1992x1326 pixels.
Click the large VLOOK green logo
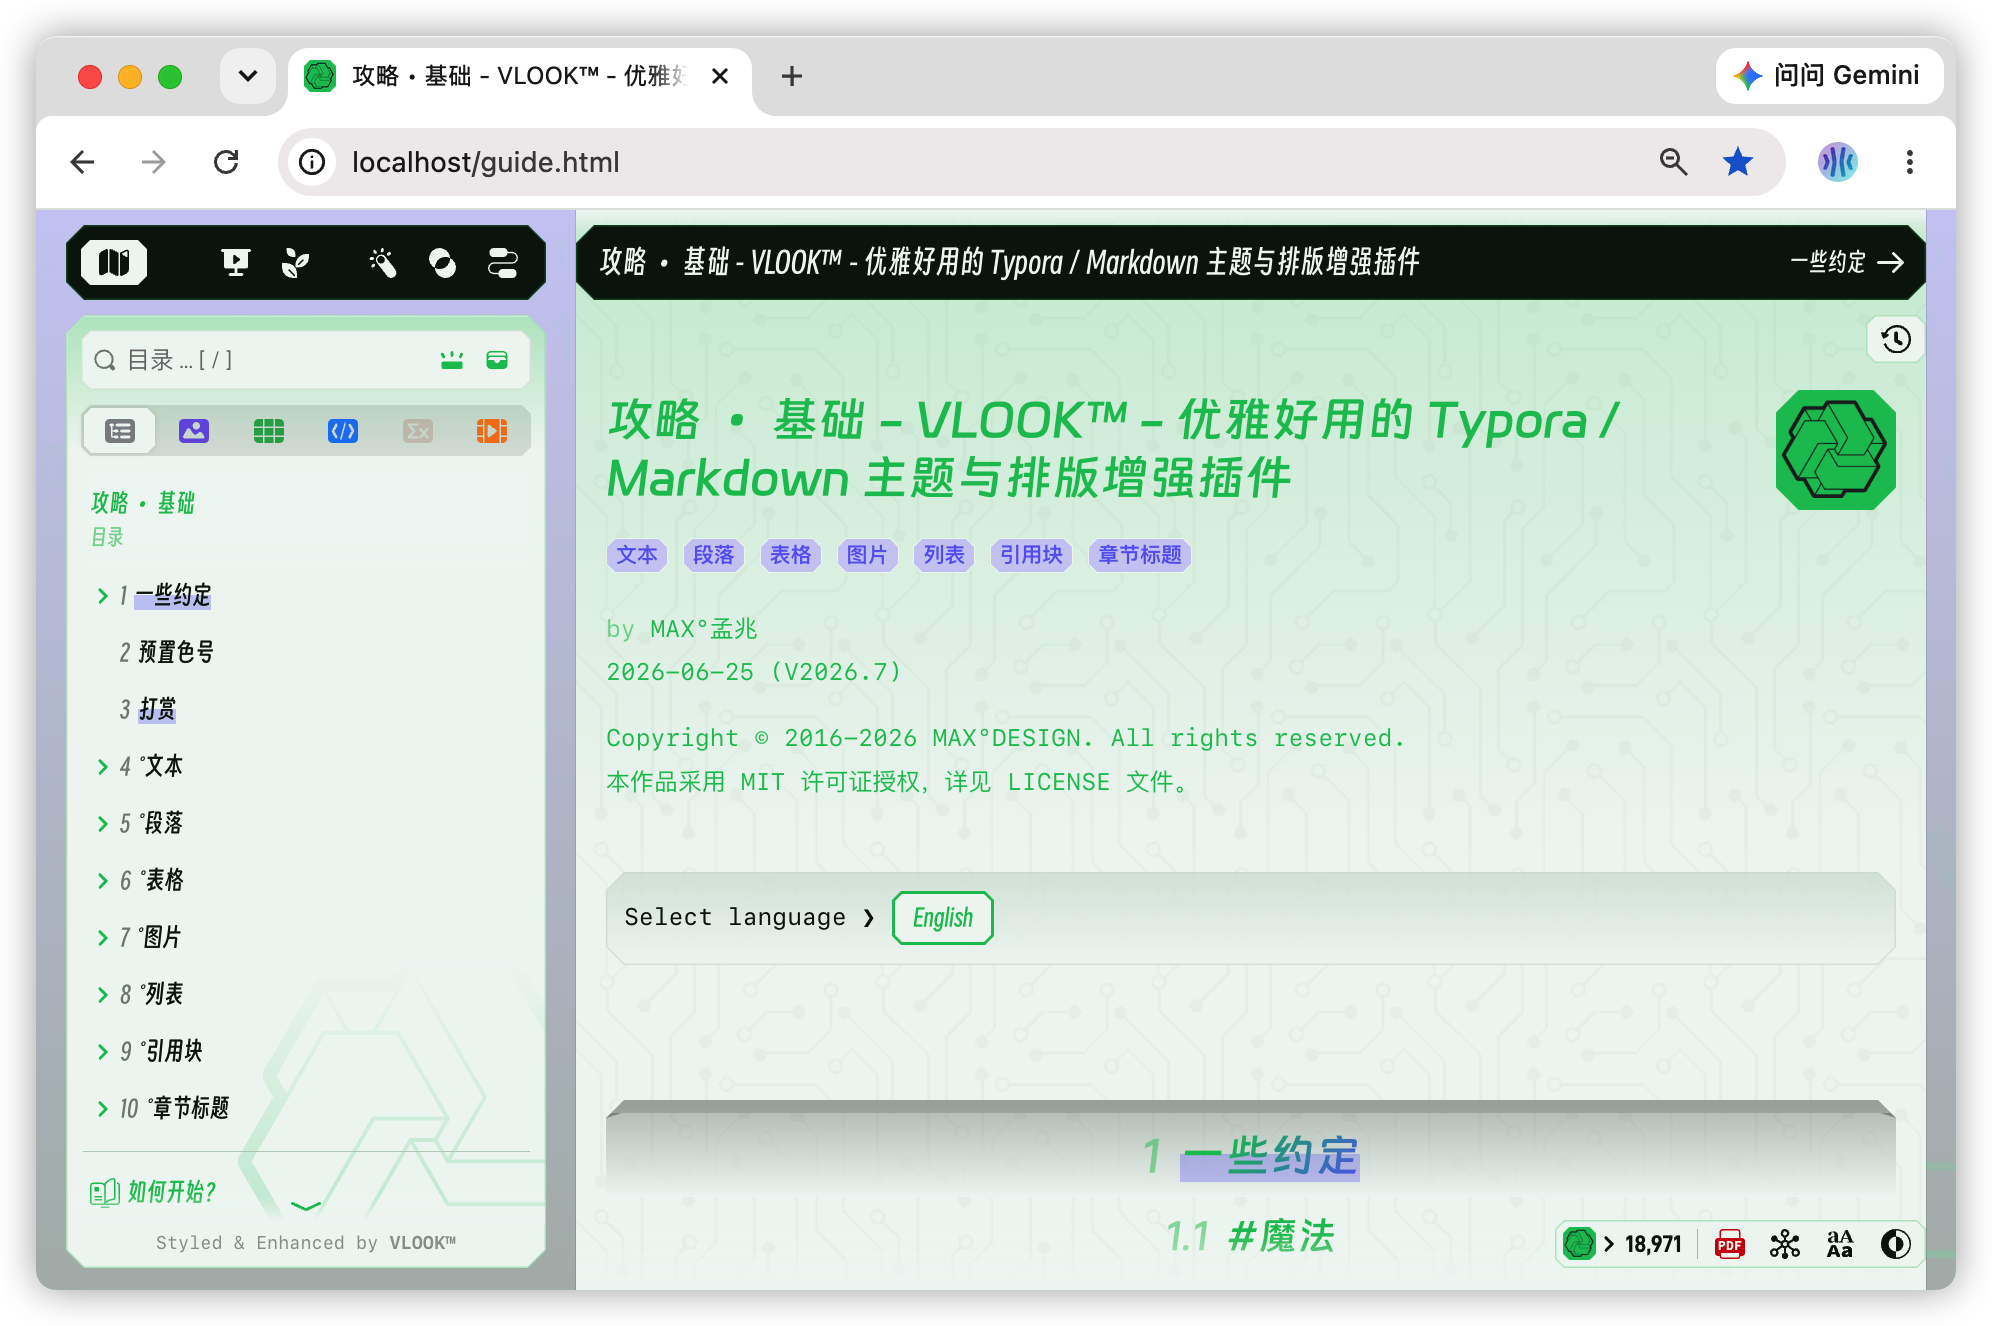1835,450
